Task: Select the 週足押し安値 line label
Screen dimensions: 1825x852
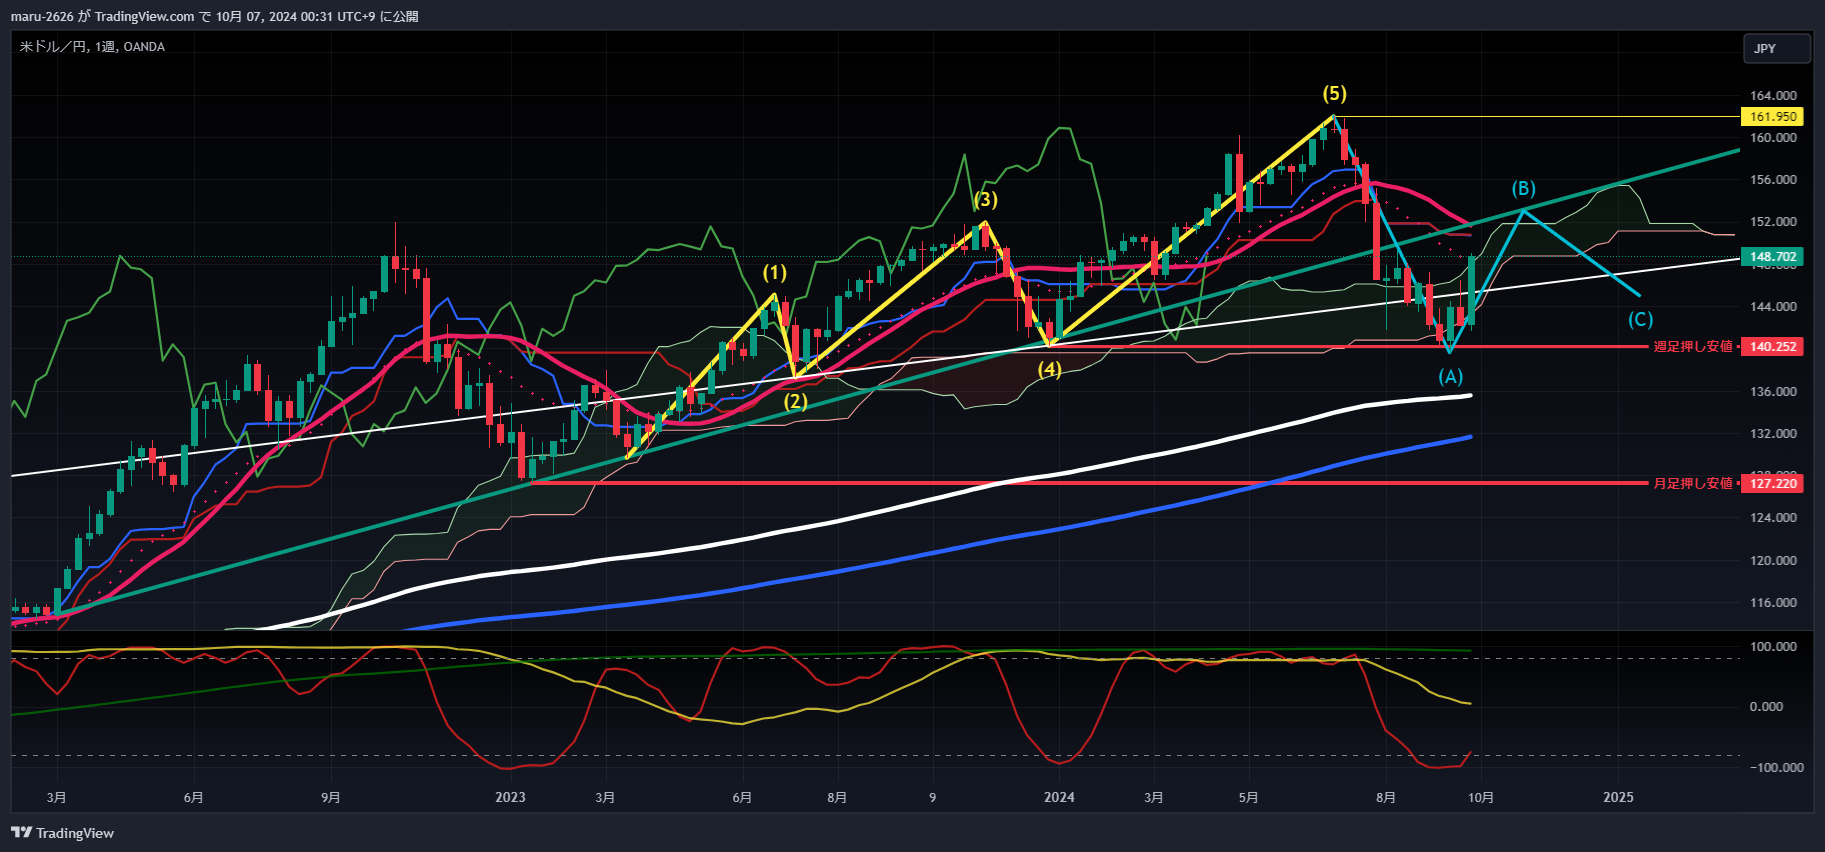Action: click(1692, 347)
